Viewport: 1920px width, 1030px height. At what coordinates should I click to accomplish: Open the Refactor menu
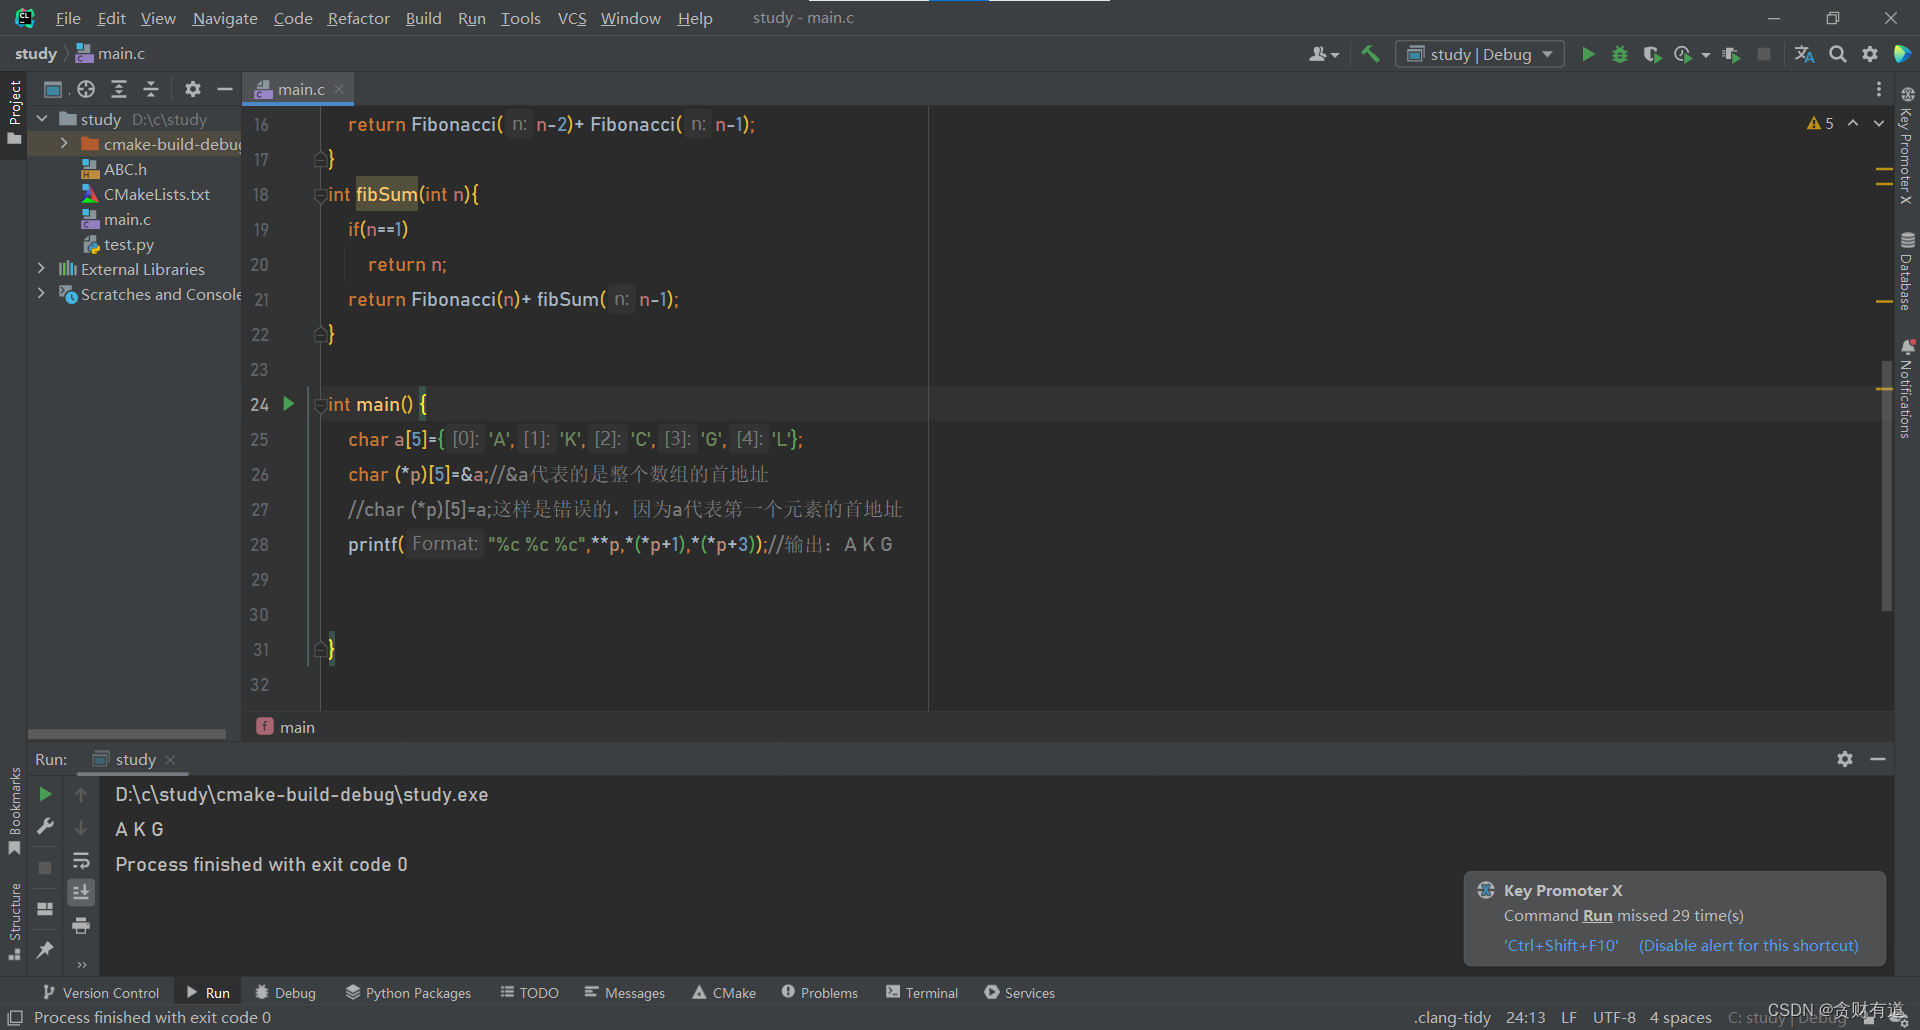tap(358, 18)
